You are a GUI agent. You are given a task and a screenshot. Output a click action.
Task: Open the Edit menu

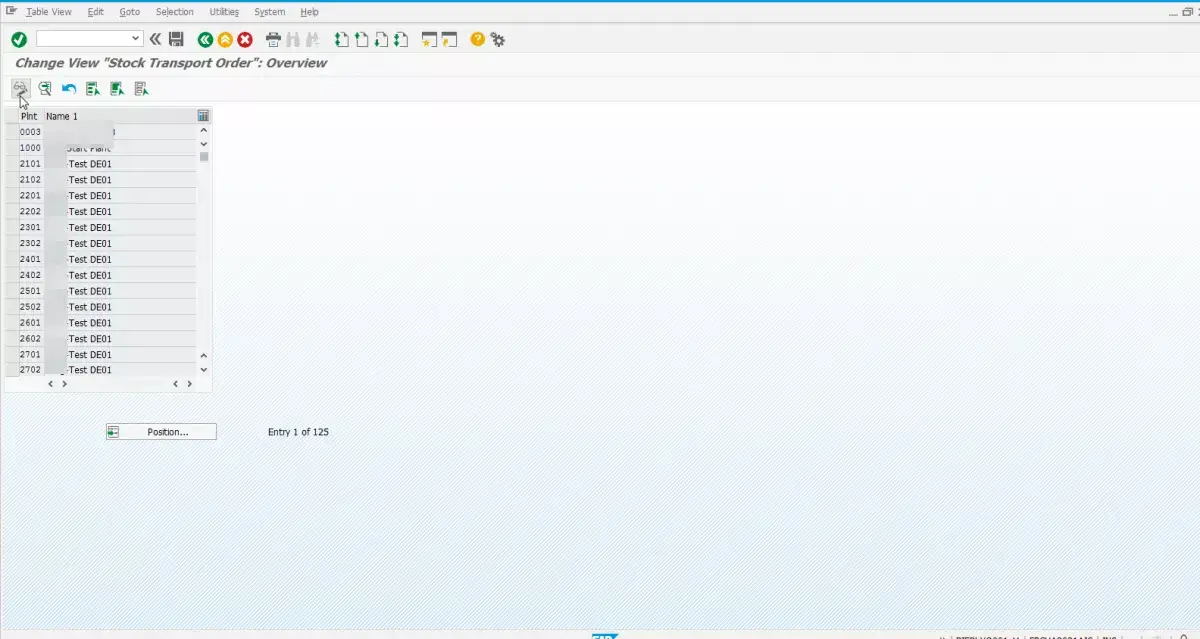pos(96,12)
